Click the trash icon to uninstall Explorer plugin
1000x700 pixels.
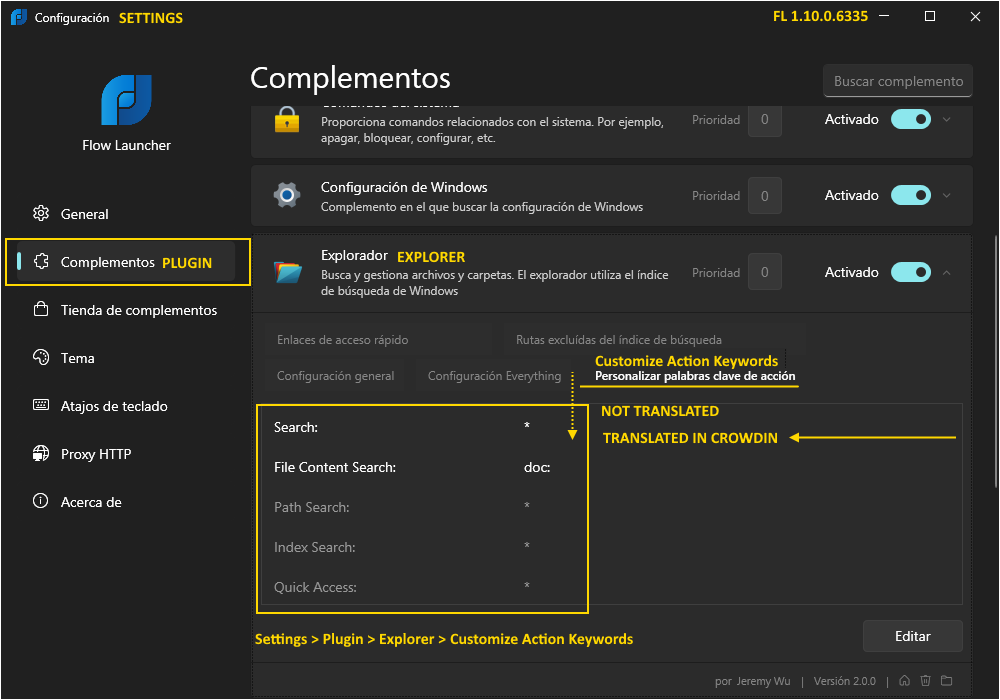coord(926,681)
